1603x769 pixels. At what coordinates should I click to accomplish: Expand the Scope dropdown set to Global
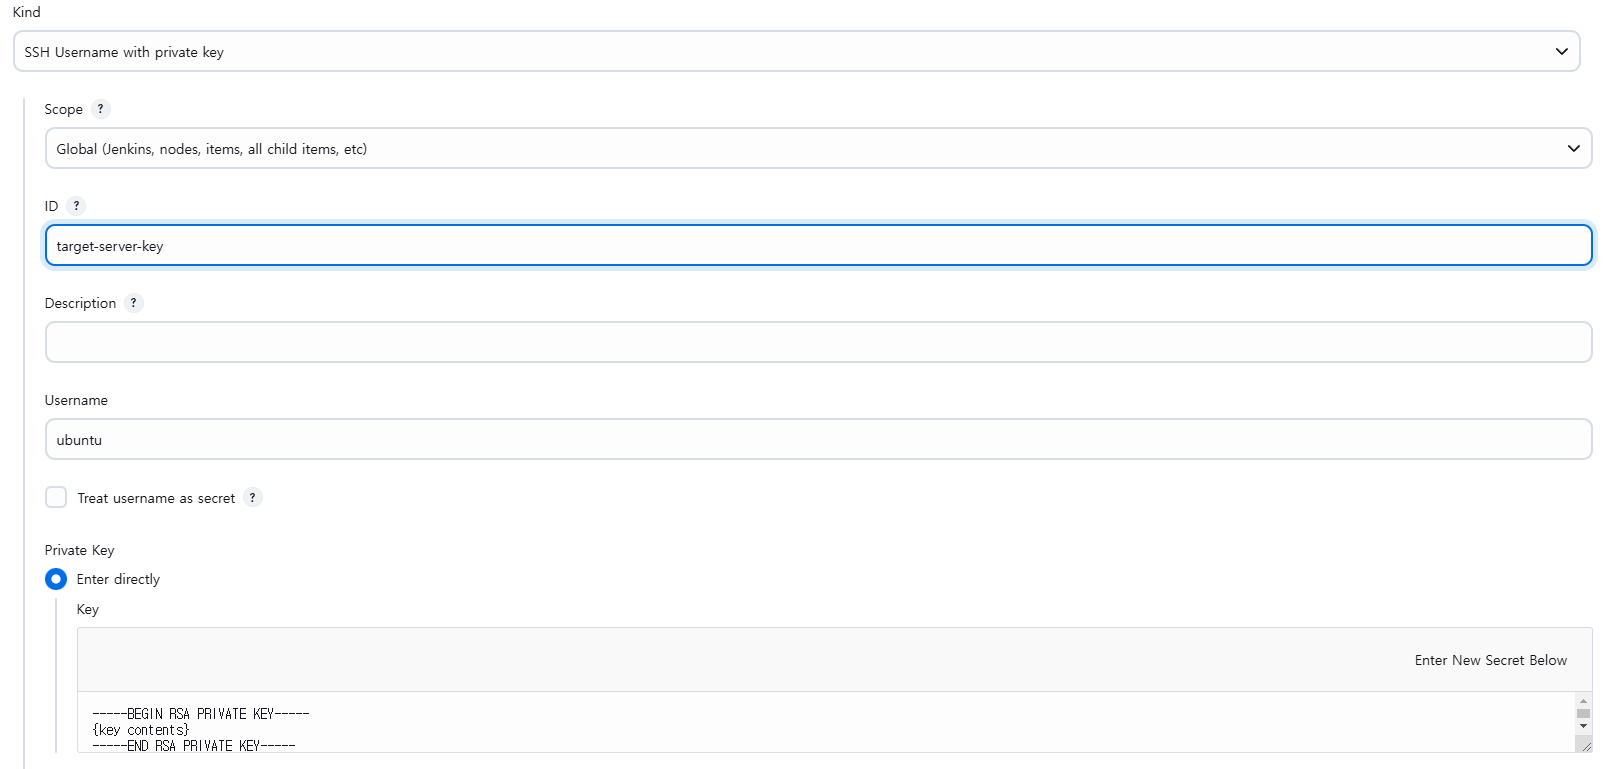point(818,148)
